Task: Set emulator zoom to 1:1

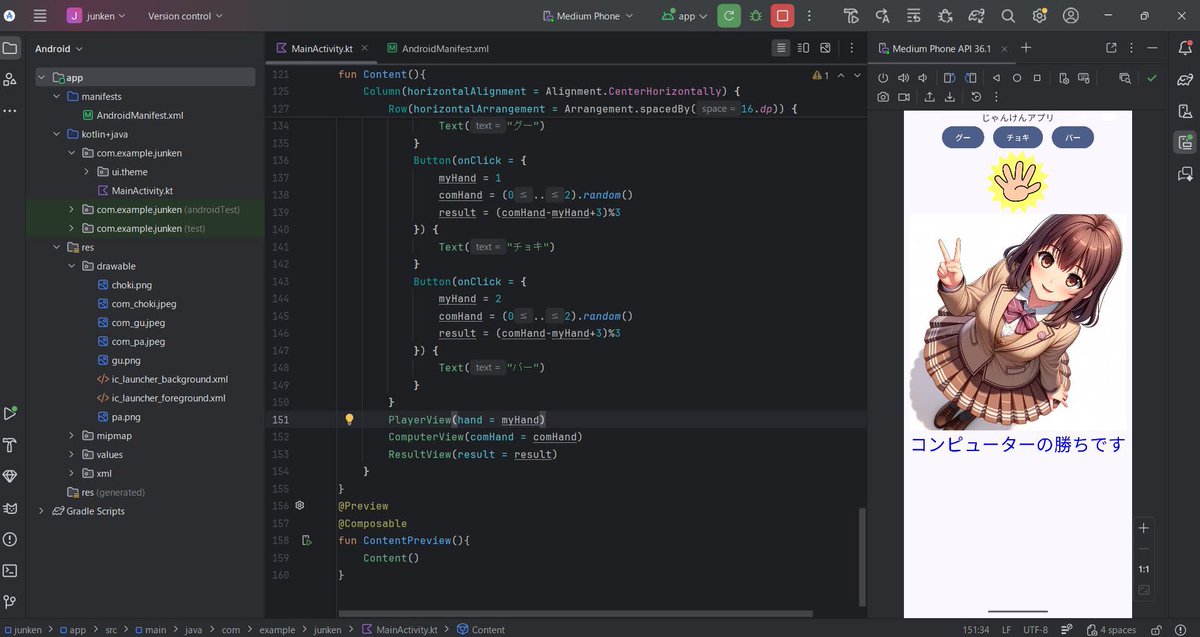Action: (1144, 569)
